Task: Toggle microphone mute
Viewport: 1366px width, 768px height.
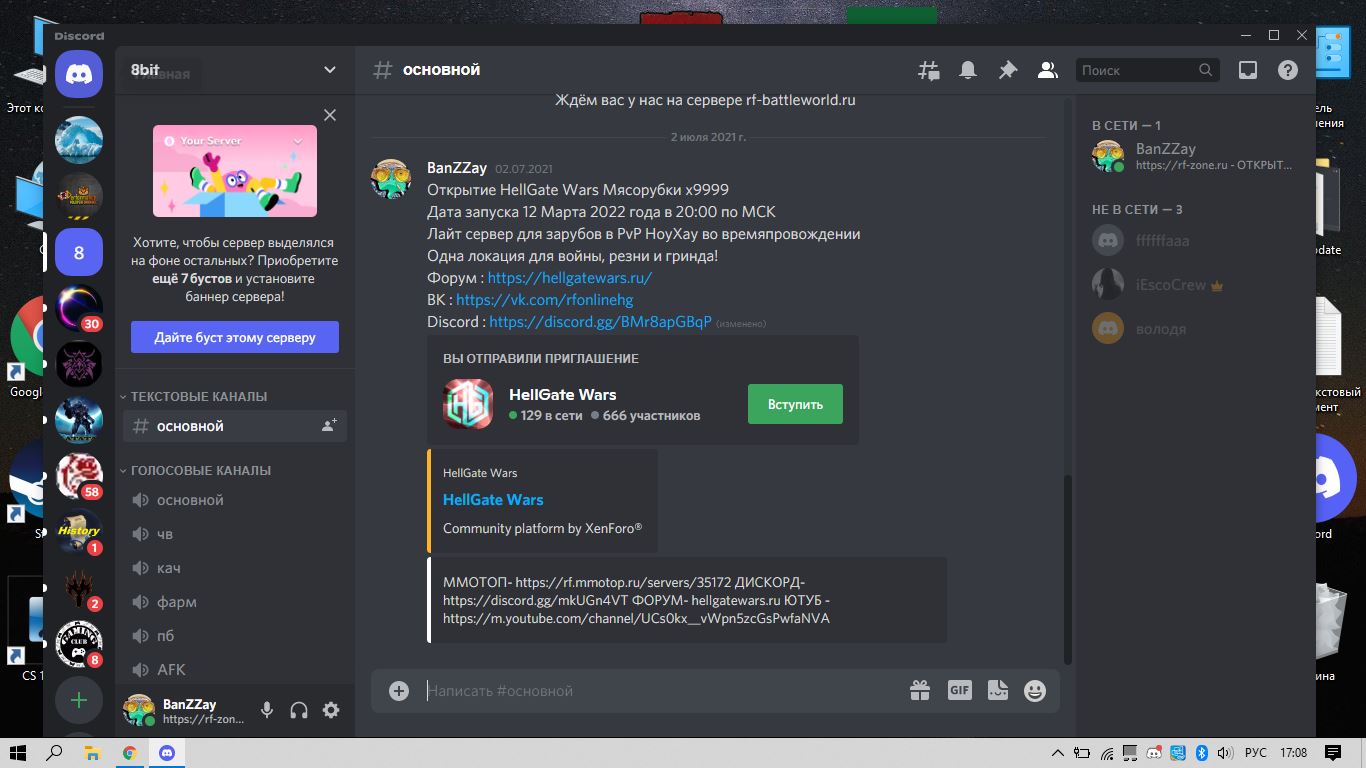Action: (267, 710)
